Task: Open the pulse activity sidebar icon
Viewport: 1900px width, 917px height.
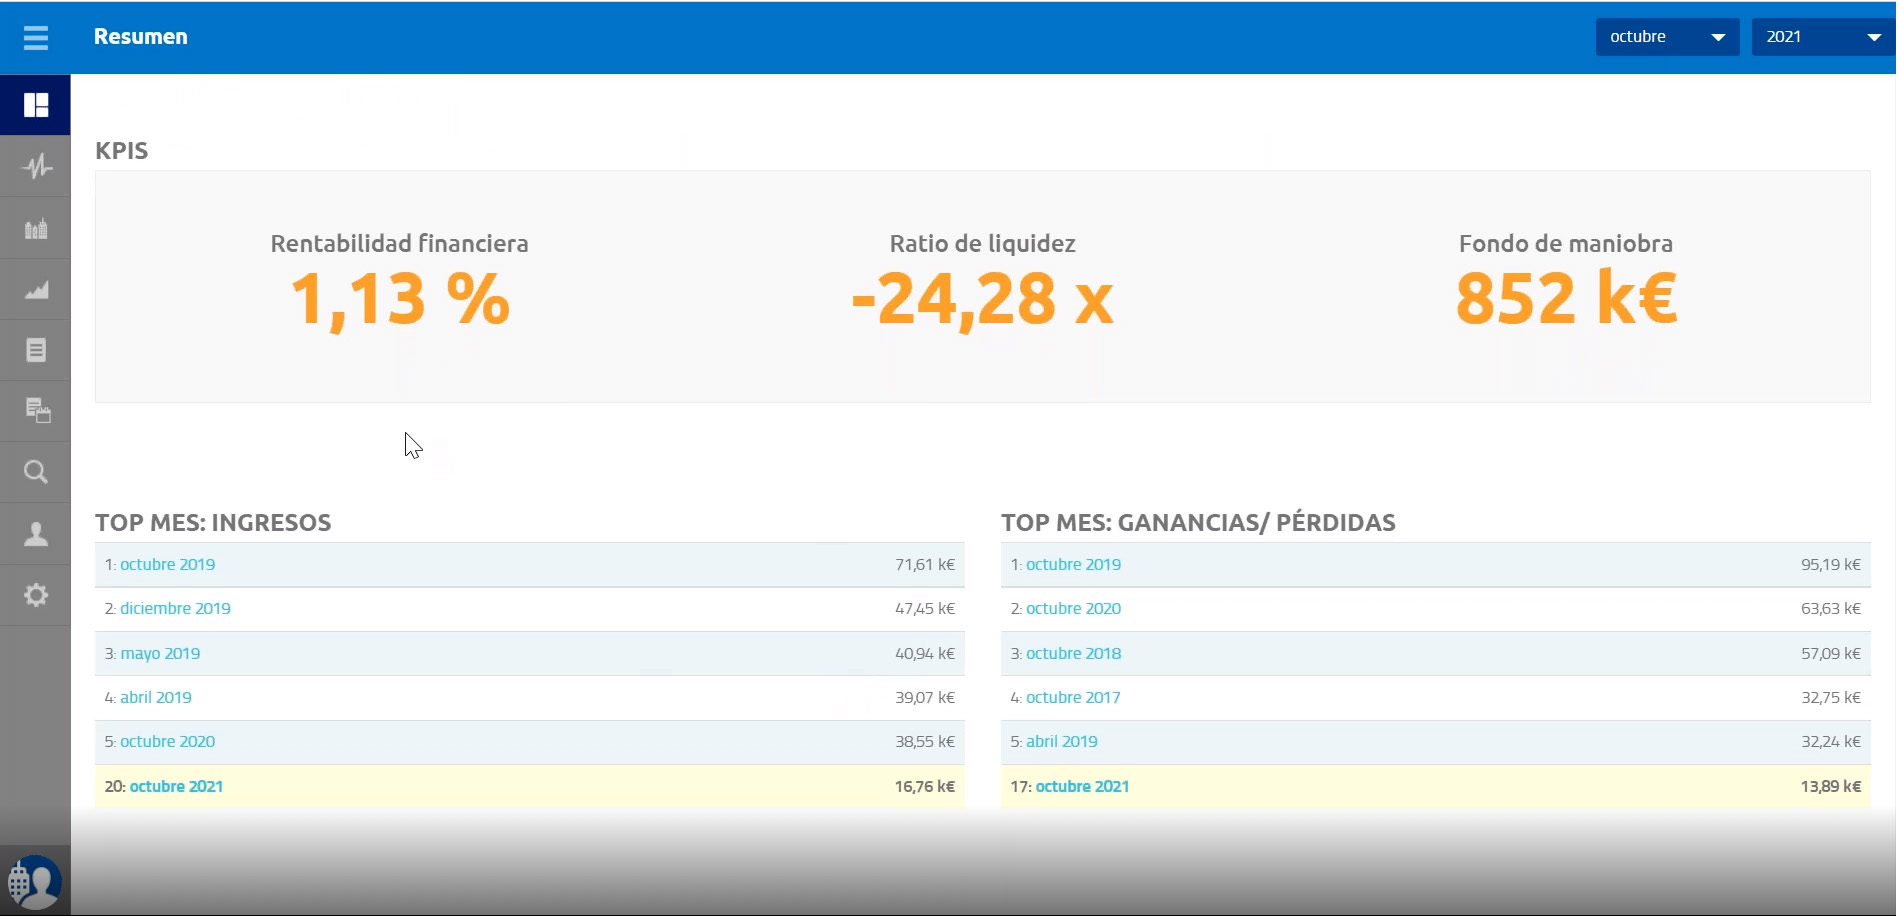Action: [x=36, y=166]
